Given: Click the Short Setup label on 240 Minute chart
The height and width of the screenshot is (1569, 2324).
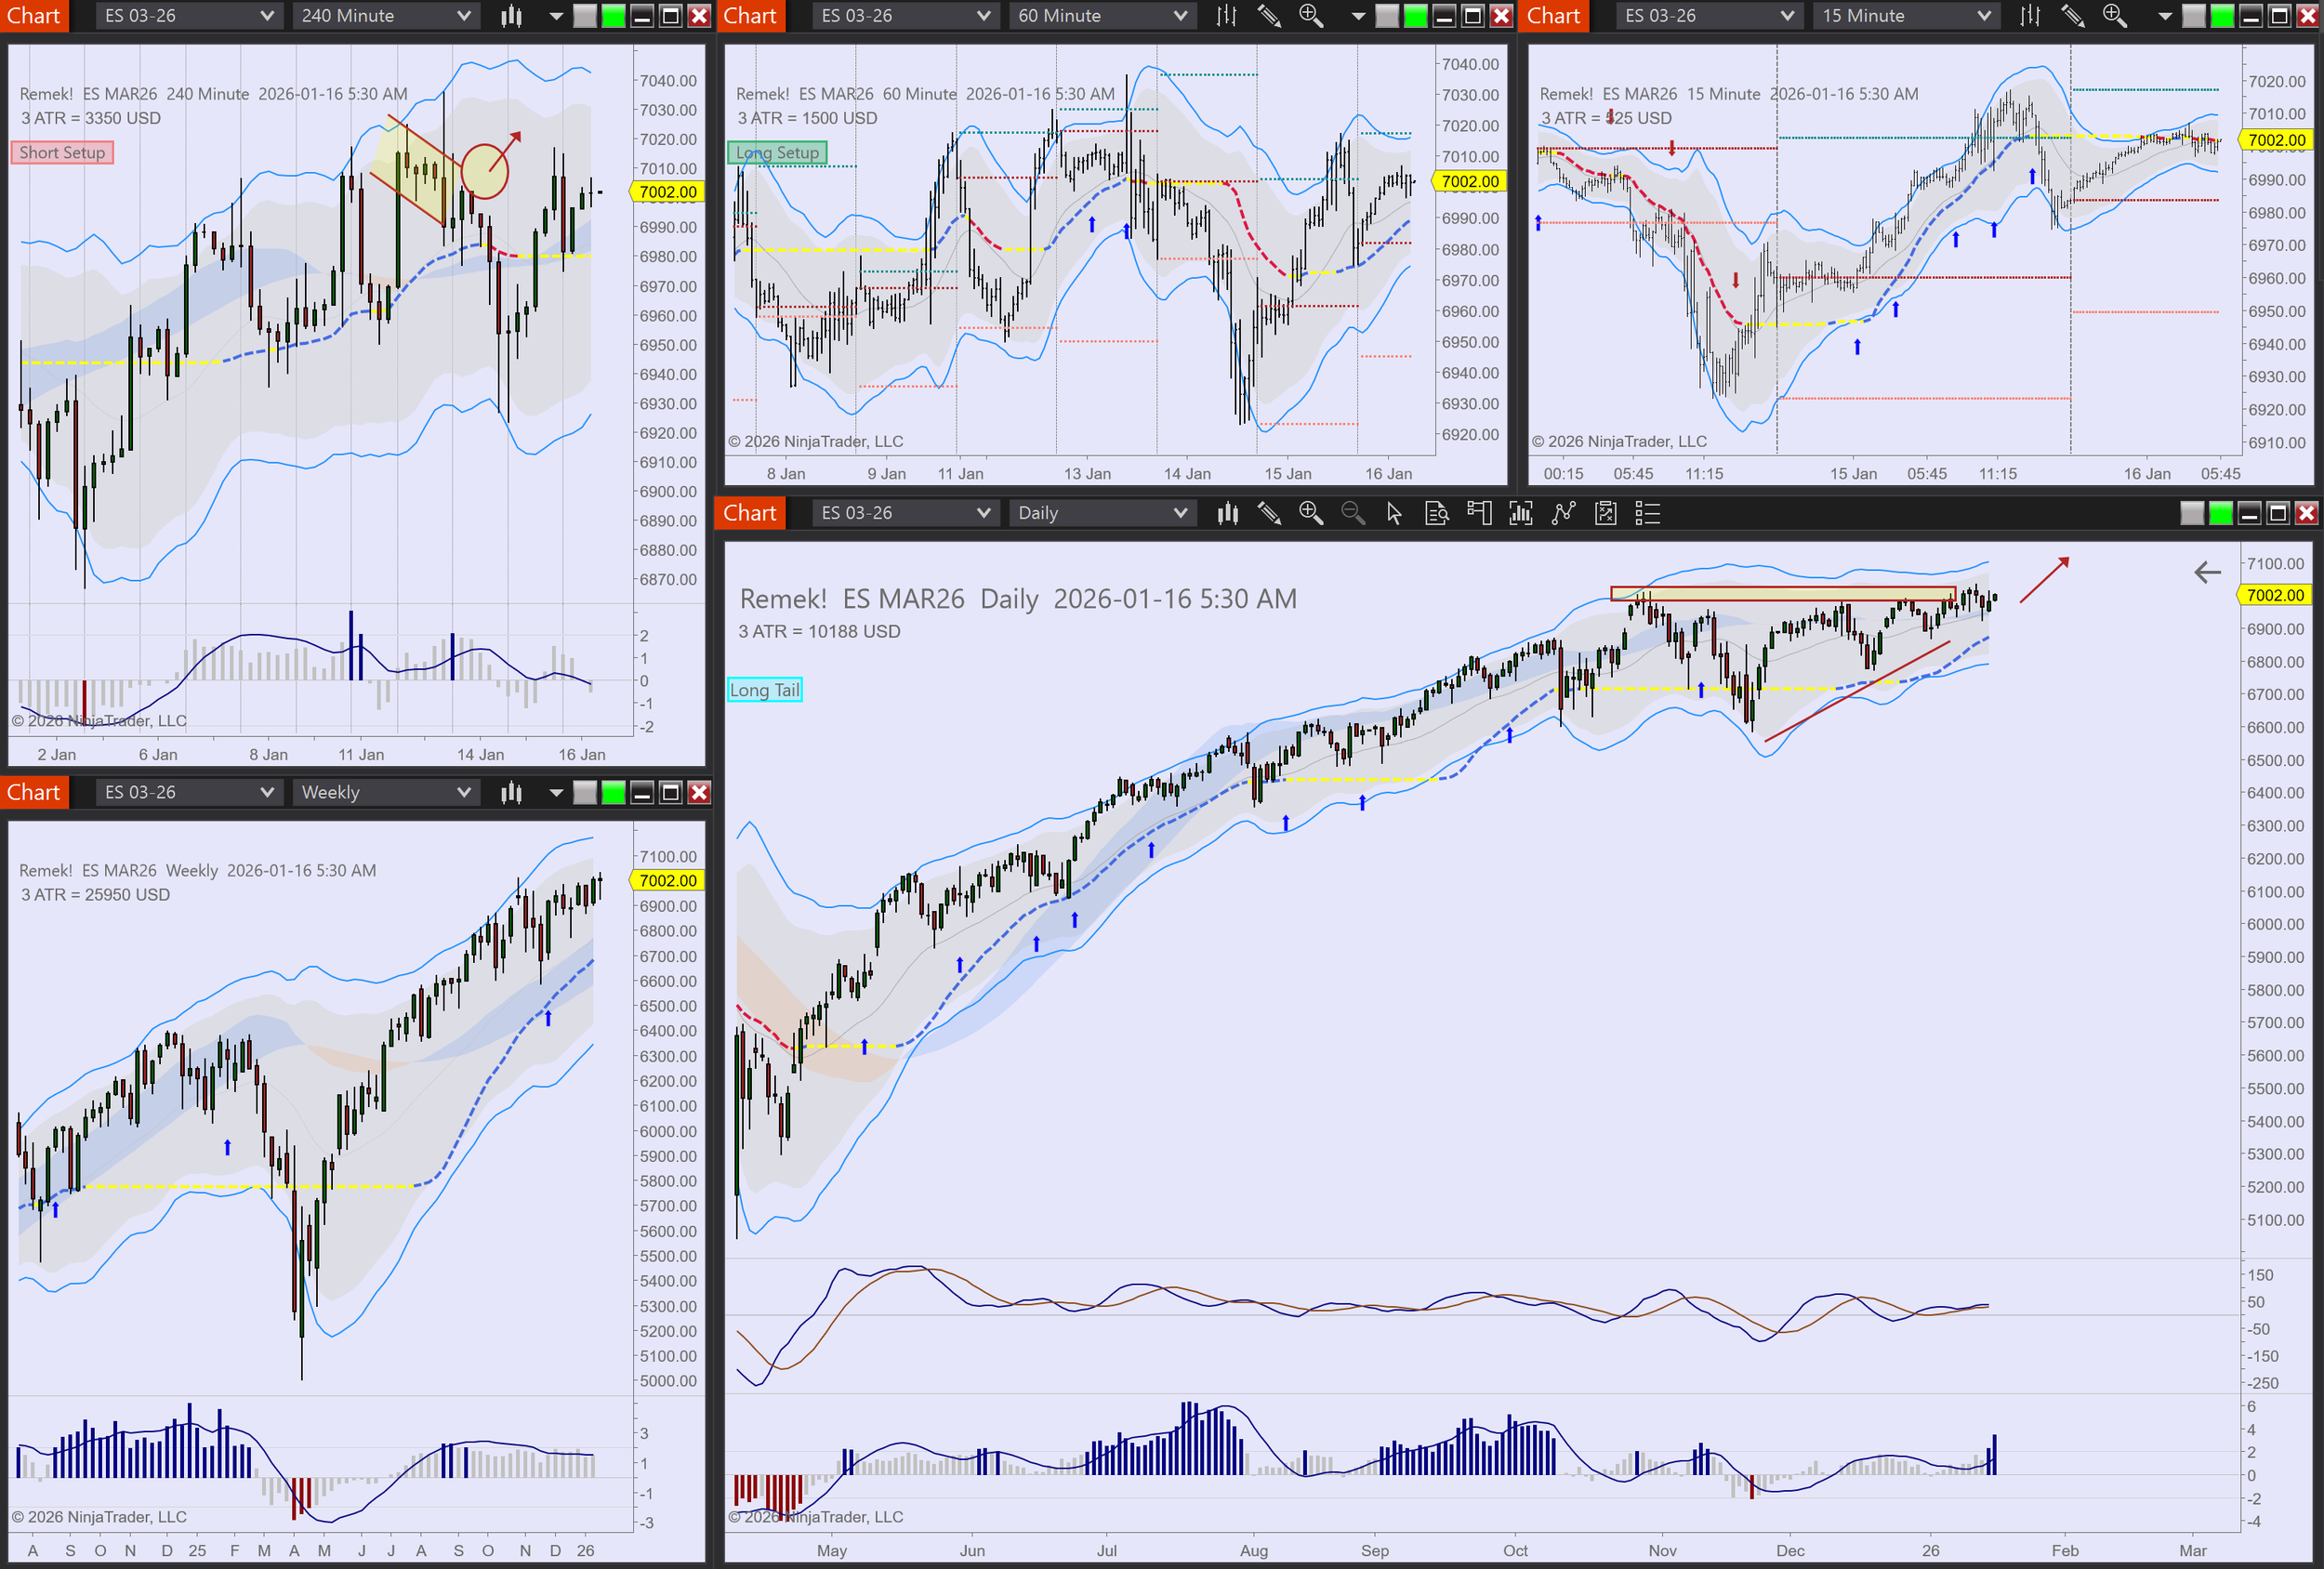Looking at the screenshot, I should 62,152.
